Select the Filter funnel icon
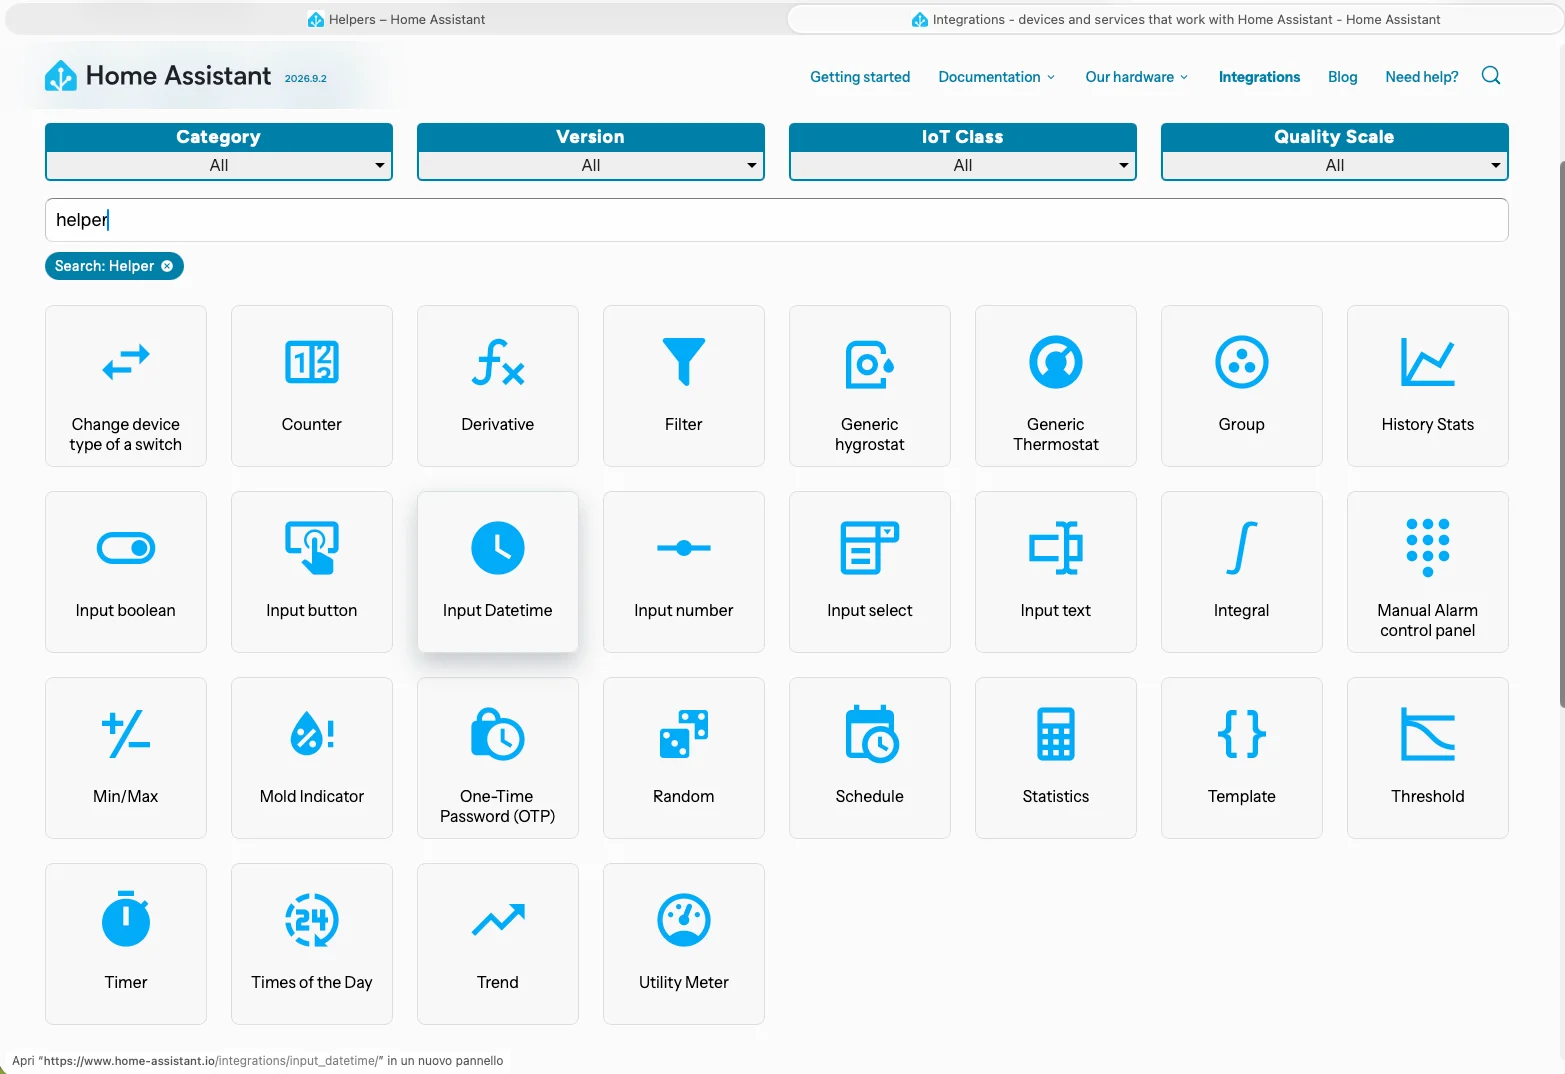Screen dimensions: 1565x1074 pos(684,362)
